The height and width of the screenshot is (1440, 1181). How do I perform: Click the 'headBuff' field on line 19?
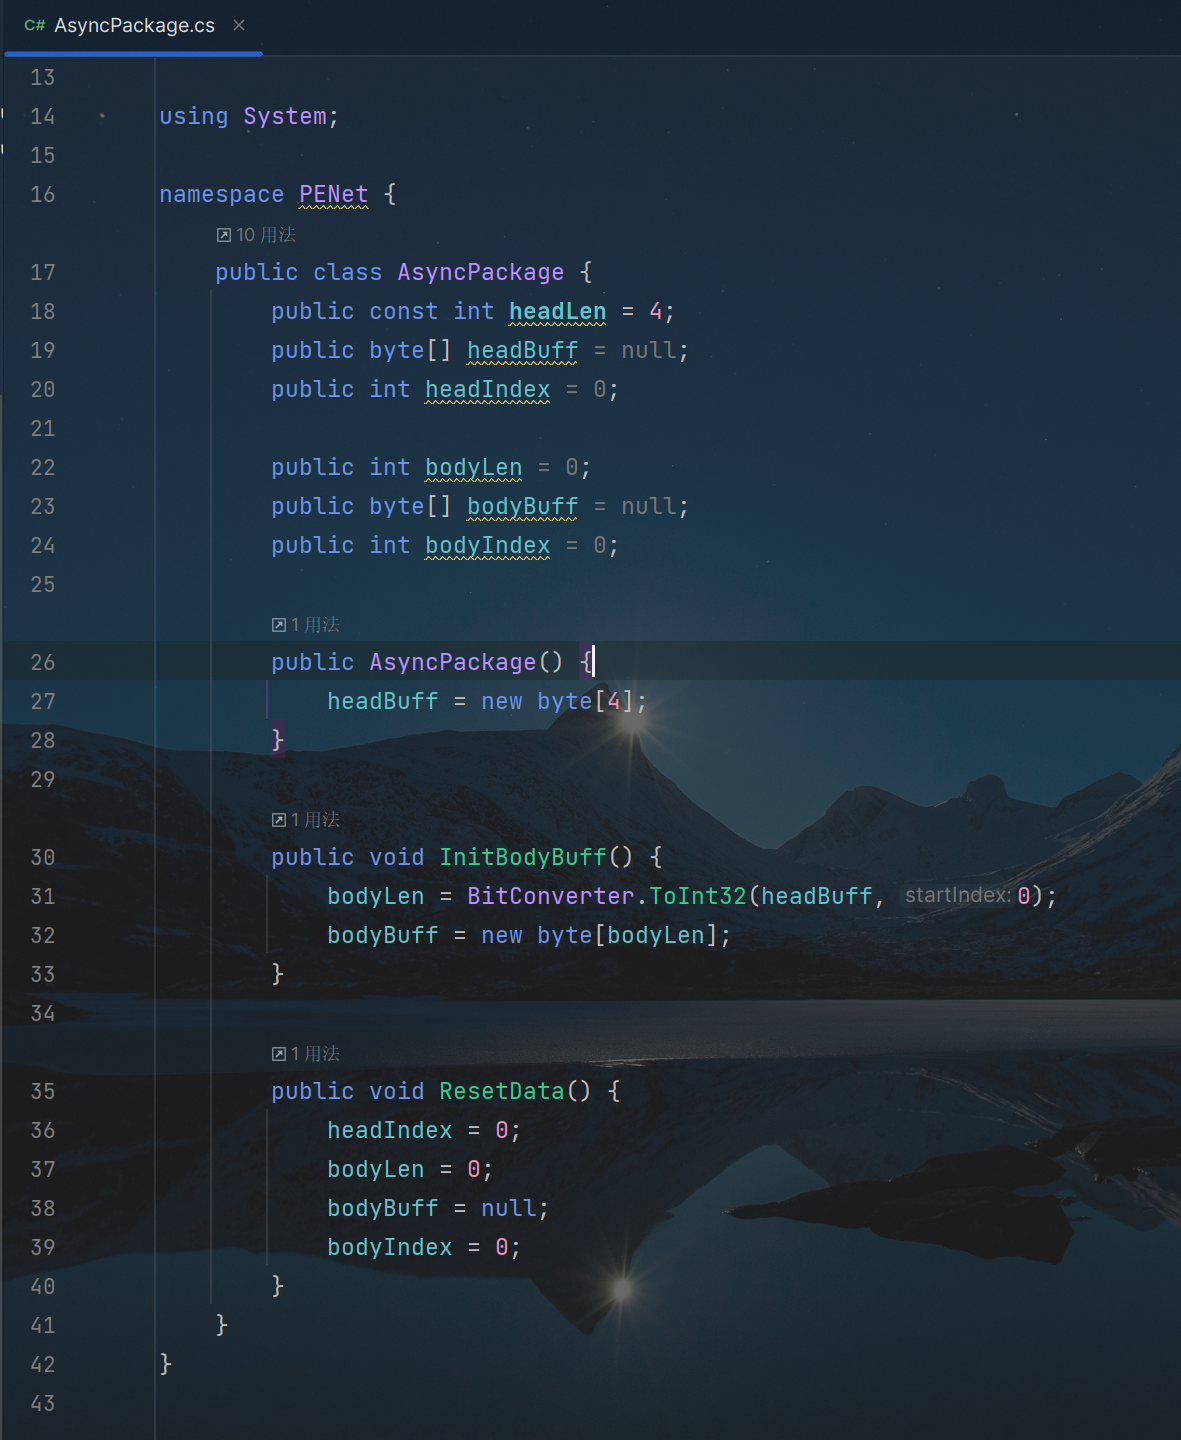(x=523, y=351)
